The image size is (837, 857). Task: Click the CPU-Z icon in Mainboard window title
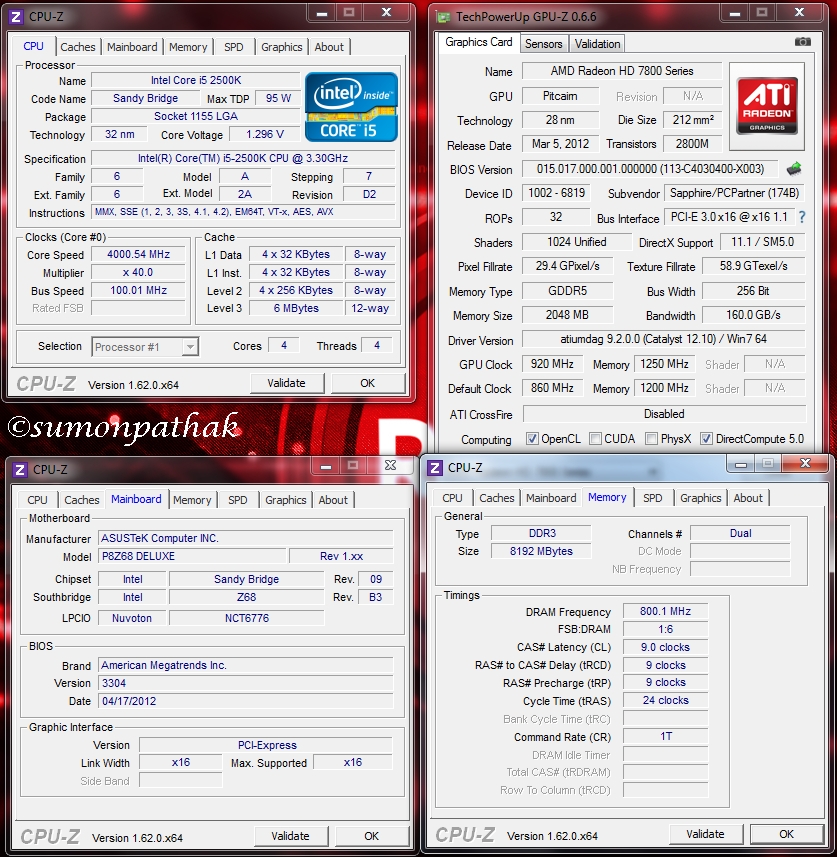[x=20, y=469]
